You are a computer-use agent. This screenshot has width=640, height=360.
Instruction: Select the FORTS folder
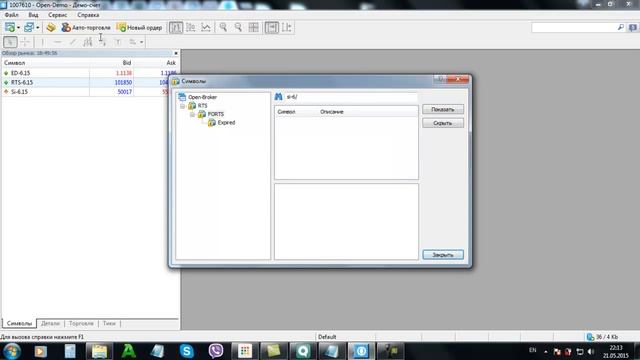point(216,114)
